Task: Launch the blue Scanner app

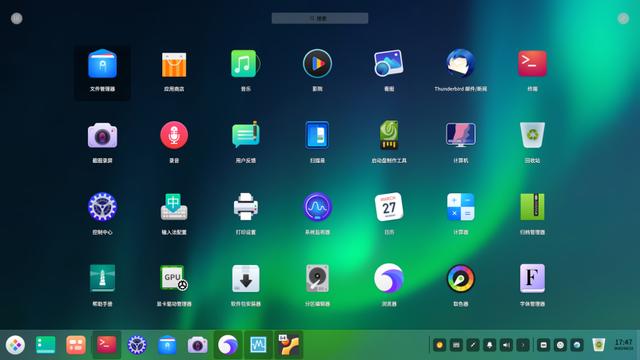Action: click(317, 135)
